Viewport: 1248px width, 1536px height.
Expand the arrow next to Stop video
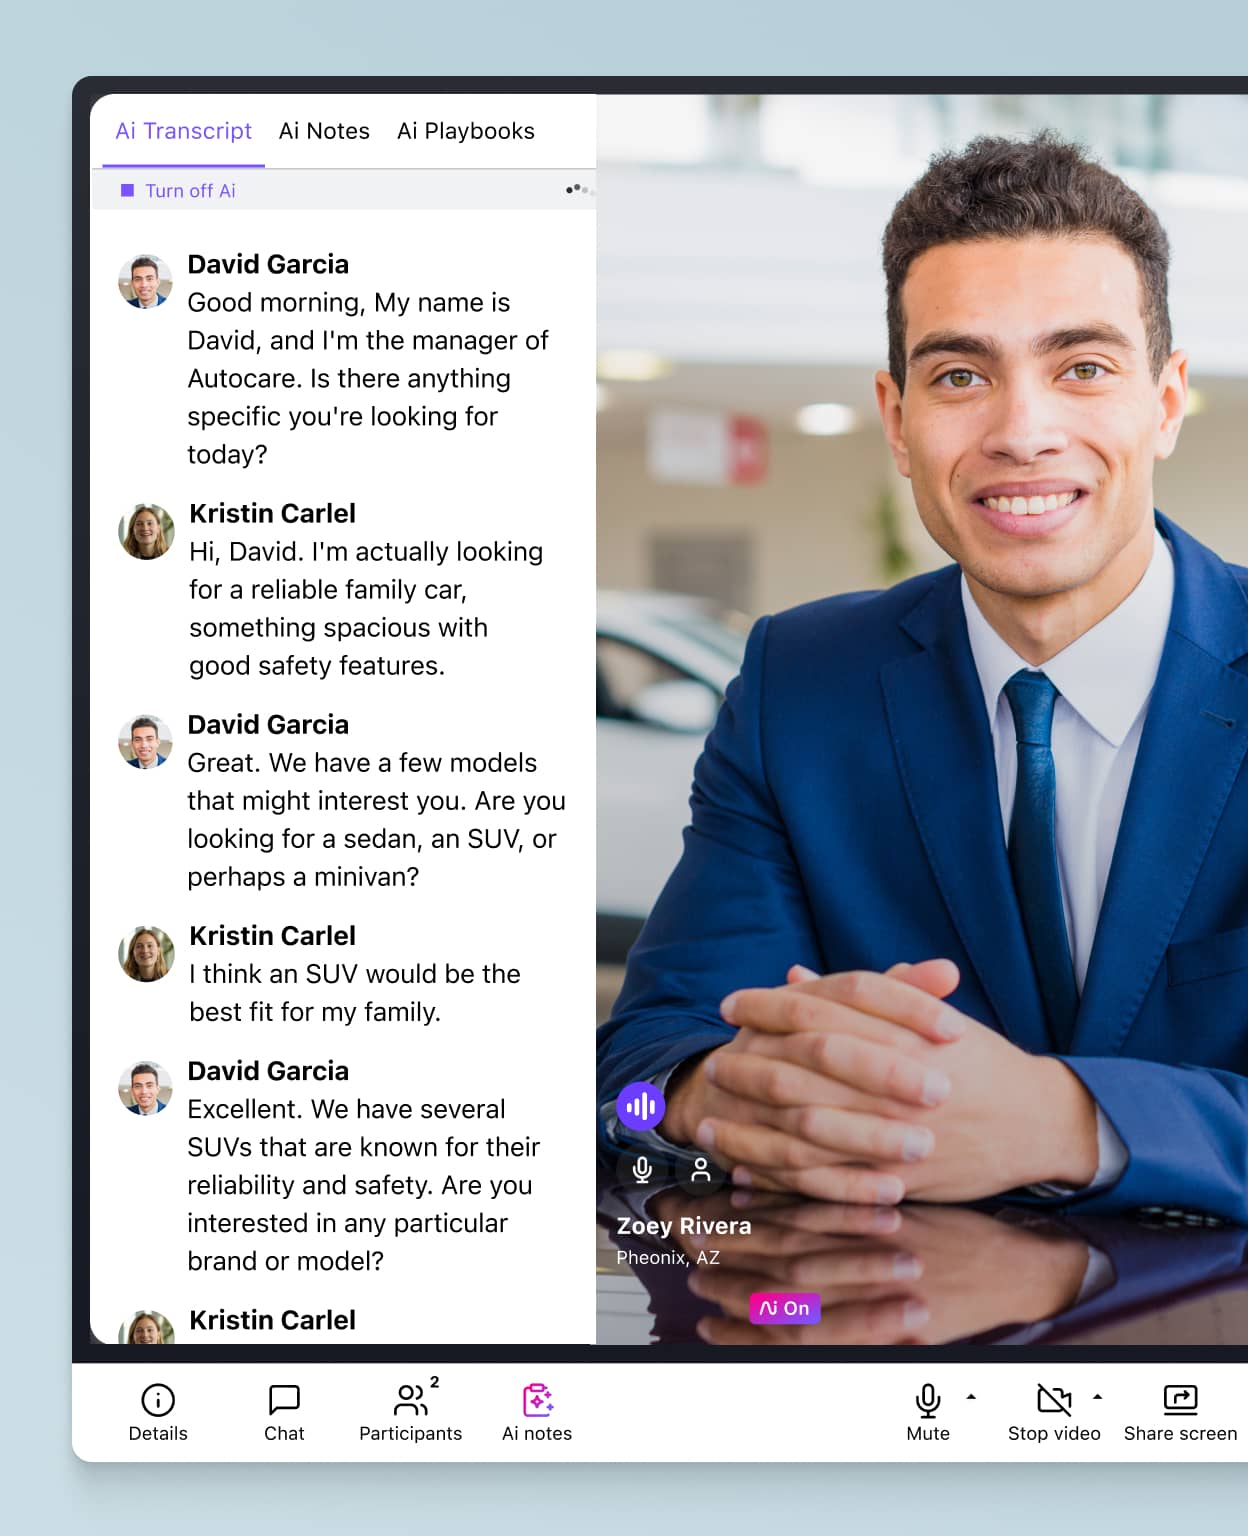pos(1097,1397)
